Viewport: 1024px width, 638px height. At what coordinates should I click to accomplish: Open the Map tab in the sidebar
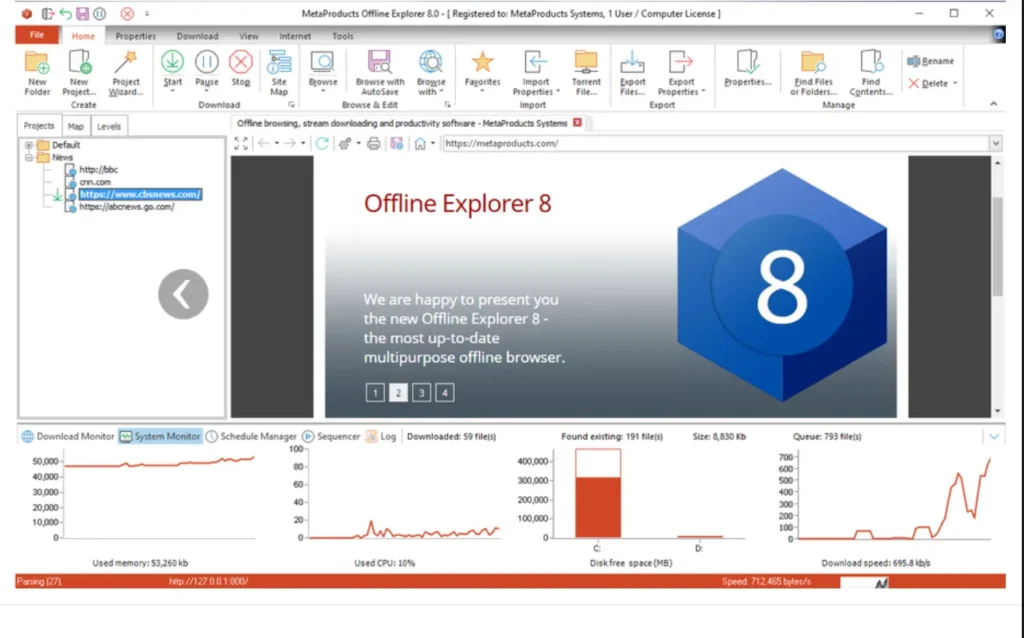click(x=76, y=125)
